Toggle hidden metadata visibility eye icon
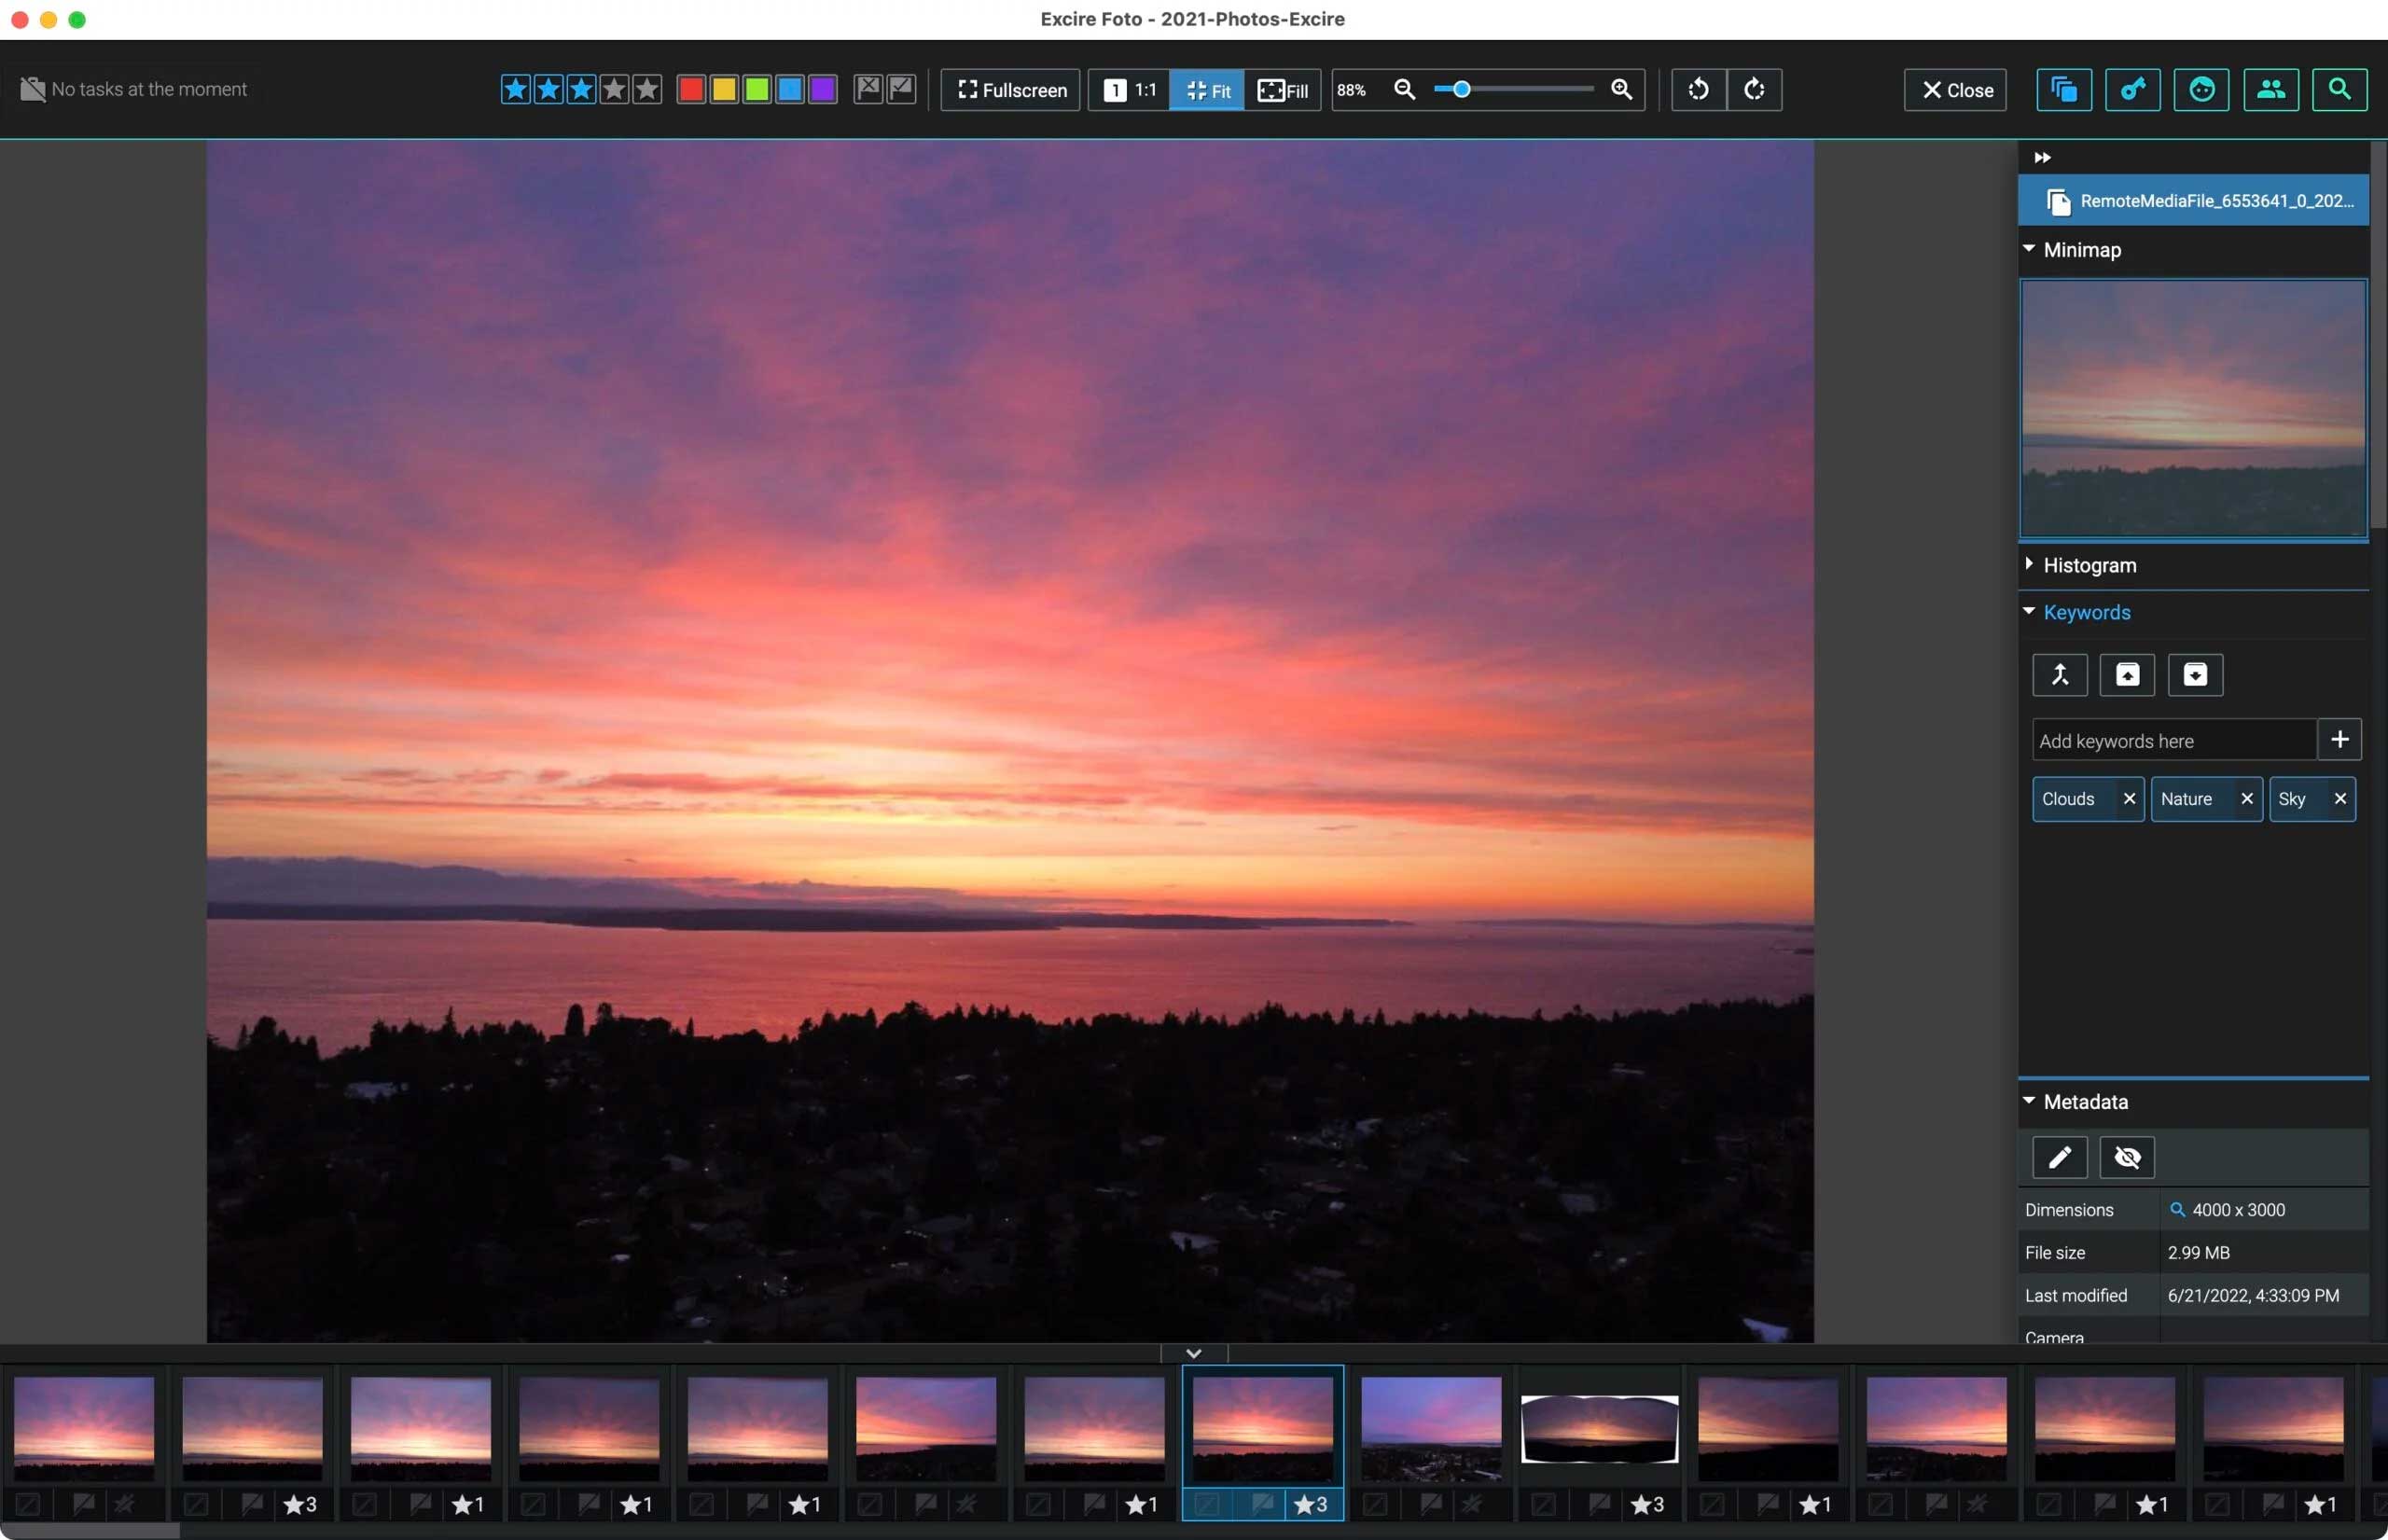The image size is (2388, 1540). click(x=2127, y=1158)
